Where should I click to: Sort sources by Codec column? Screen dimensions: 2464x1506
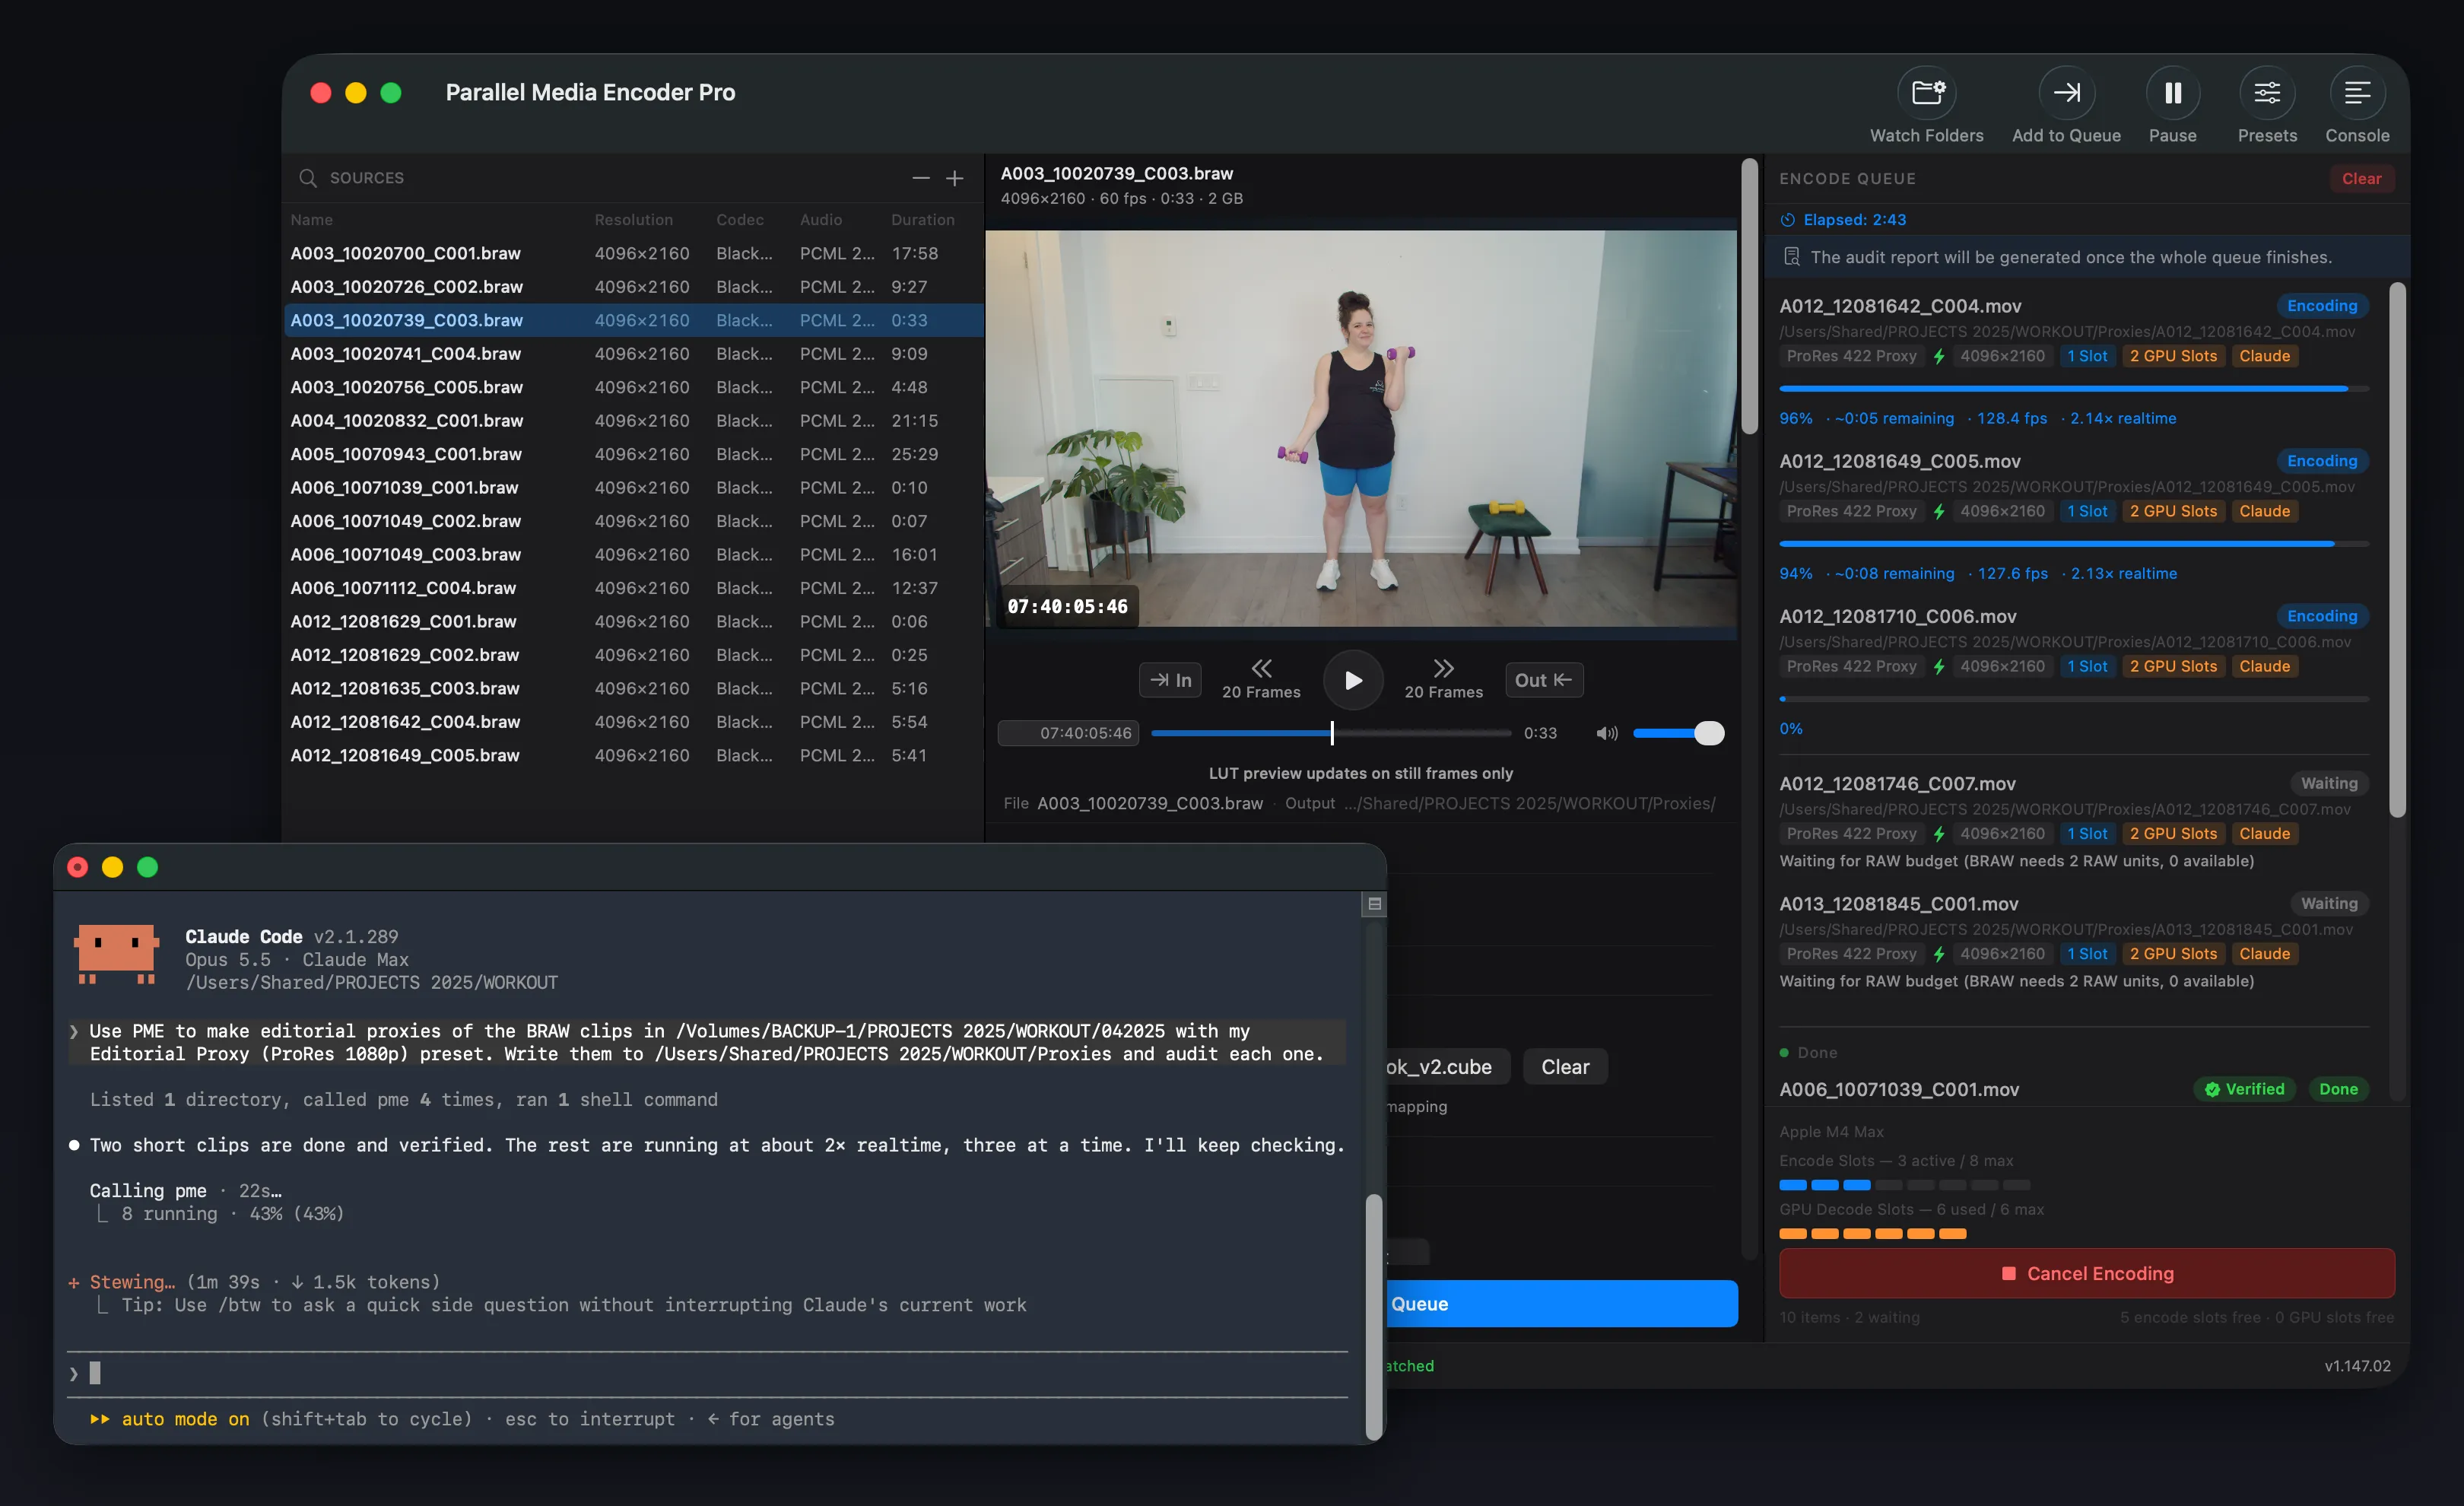coord(739,220)
